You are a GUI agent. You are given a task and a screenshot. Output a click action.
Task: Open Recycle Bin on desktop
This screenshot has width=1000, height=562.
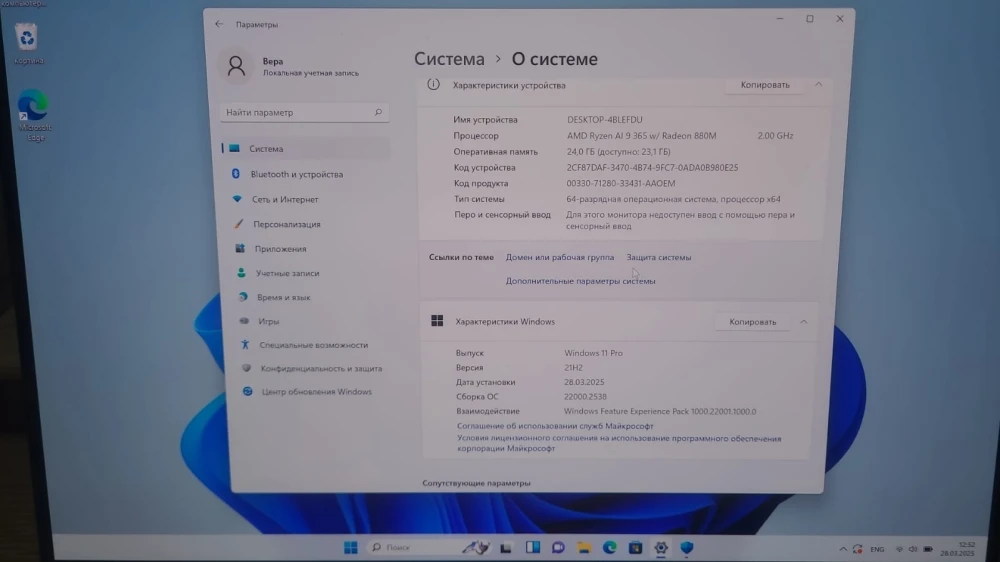27,45
